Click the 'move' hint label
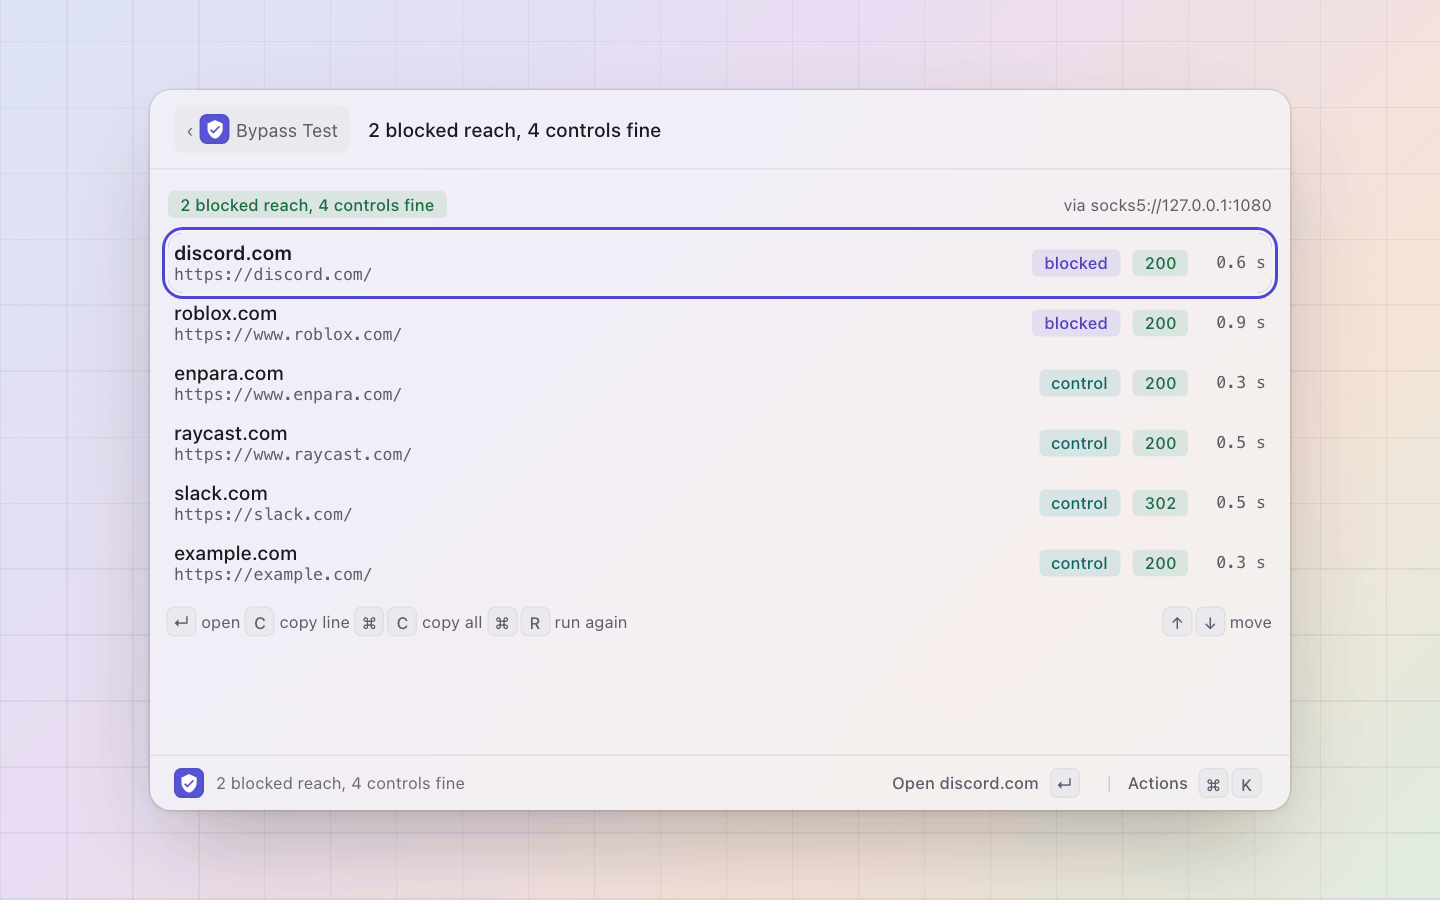The height and width of the screenshot is (900, 1440). pyautogui.click(x=1251, y=622)
